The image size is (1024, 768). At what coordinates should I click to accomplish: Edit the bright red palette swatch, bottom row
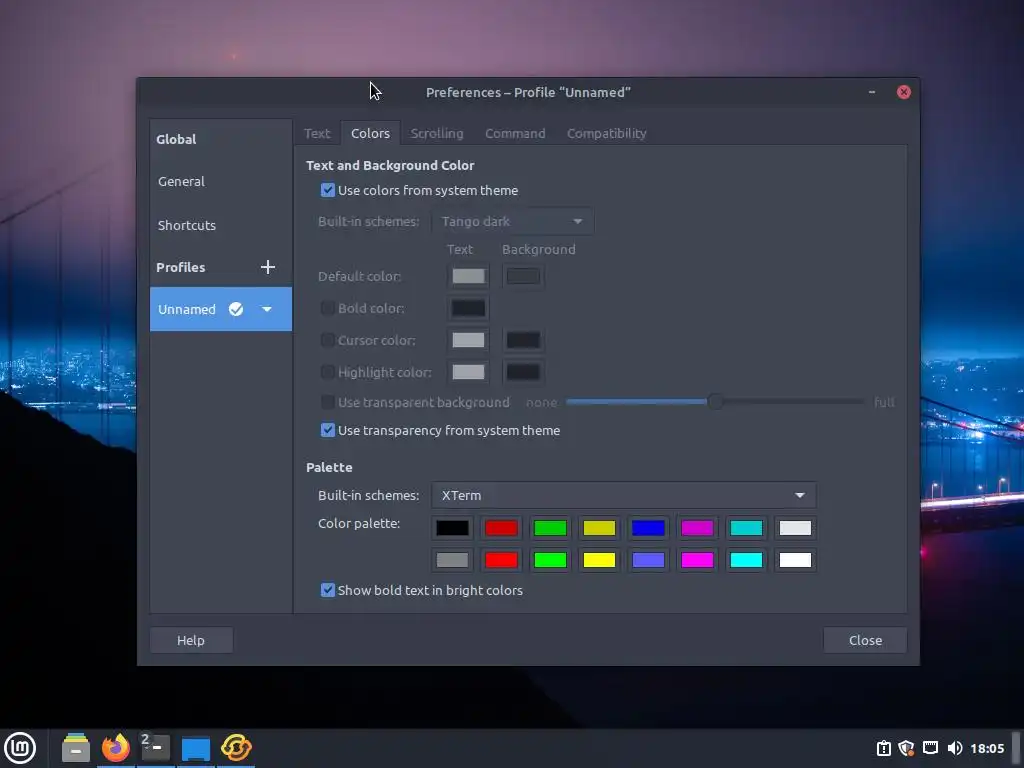pos(501,560)
